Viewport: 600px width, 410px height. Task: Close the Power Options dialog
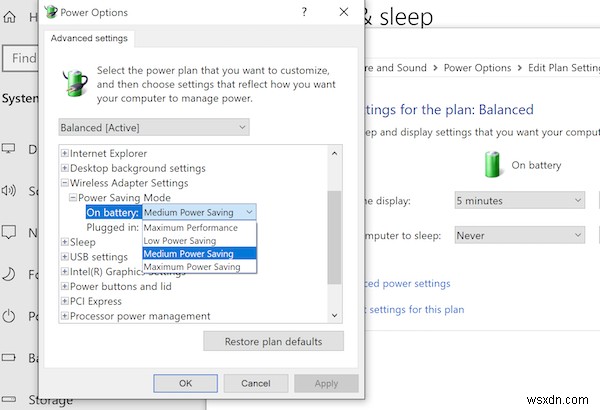coord(344,12)
